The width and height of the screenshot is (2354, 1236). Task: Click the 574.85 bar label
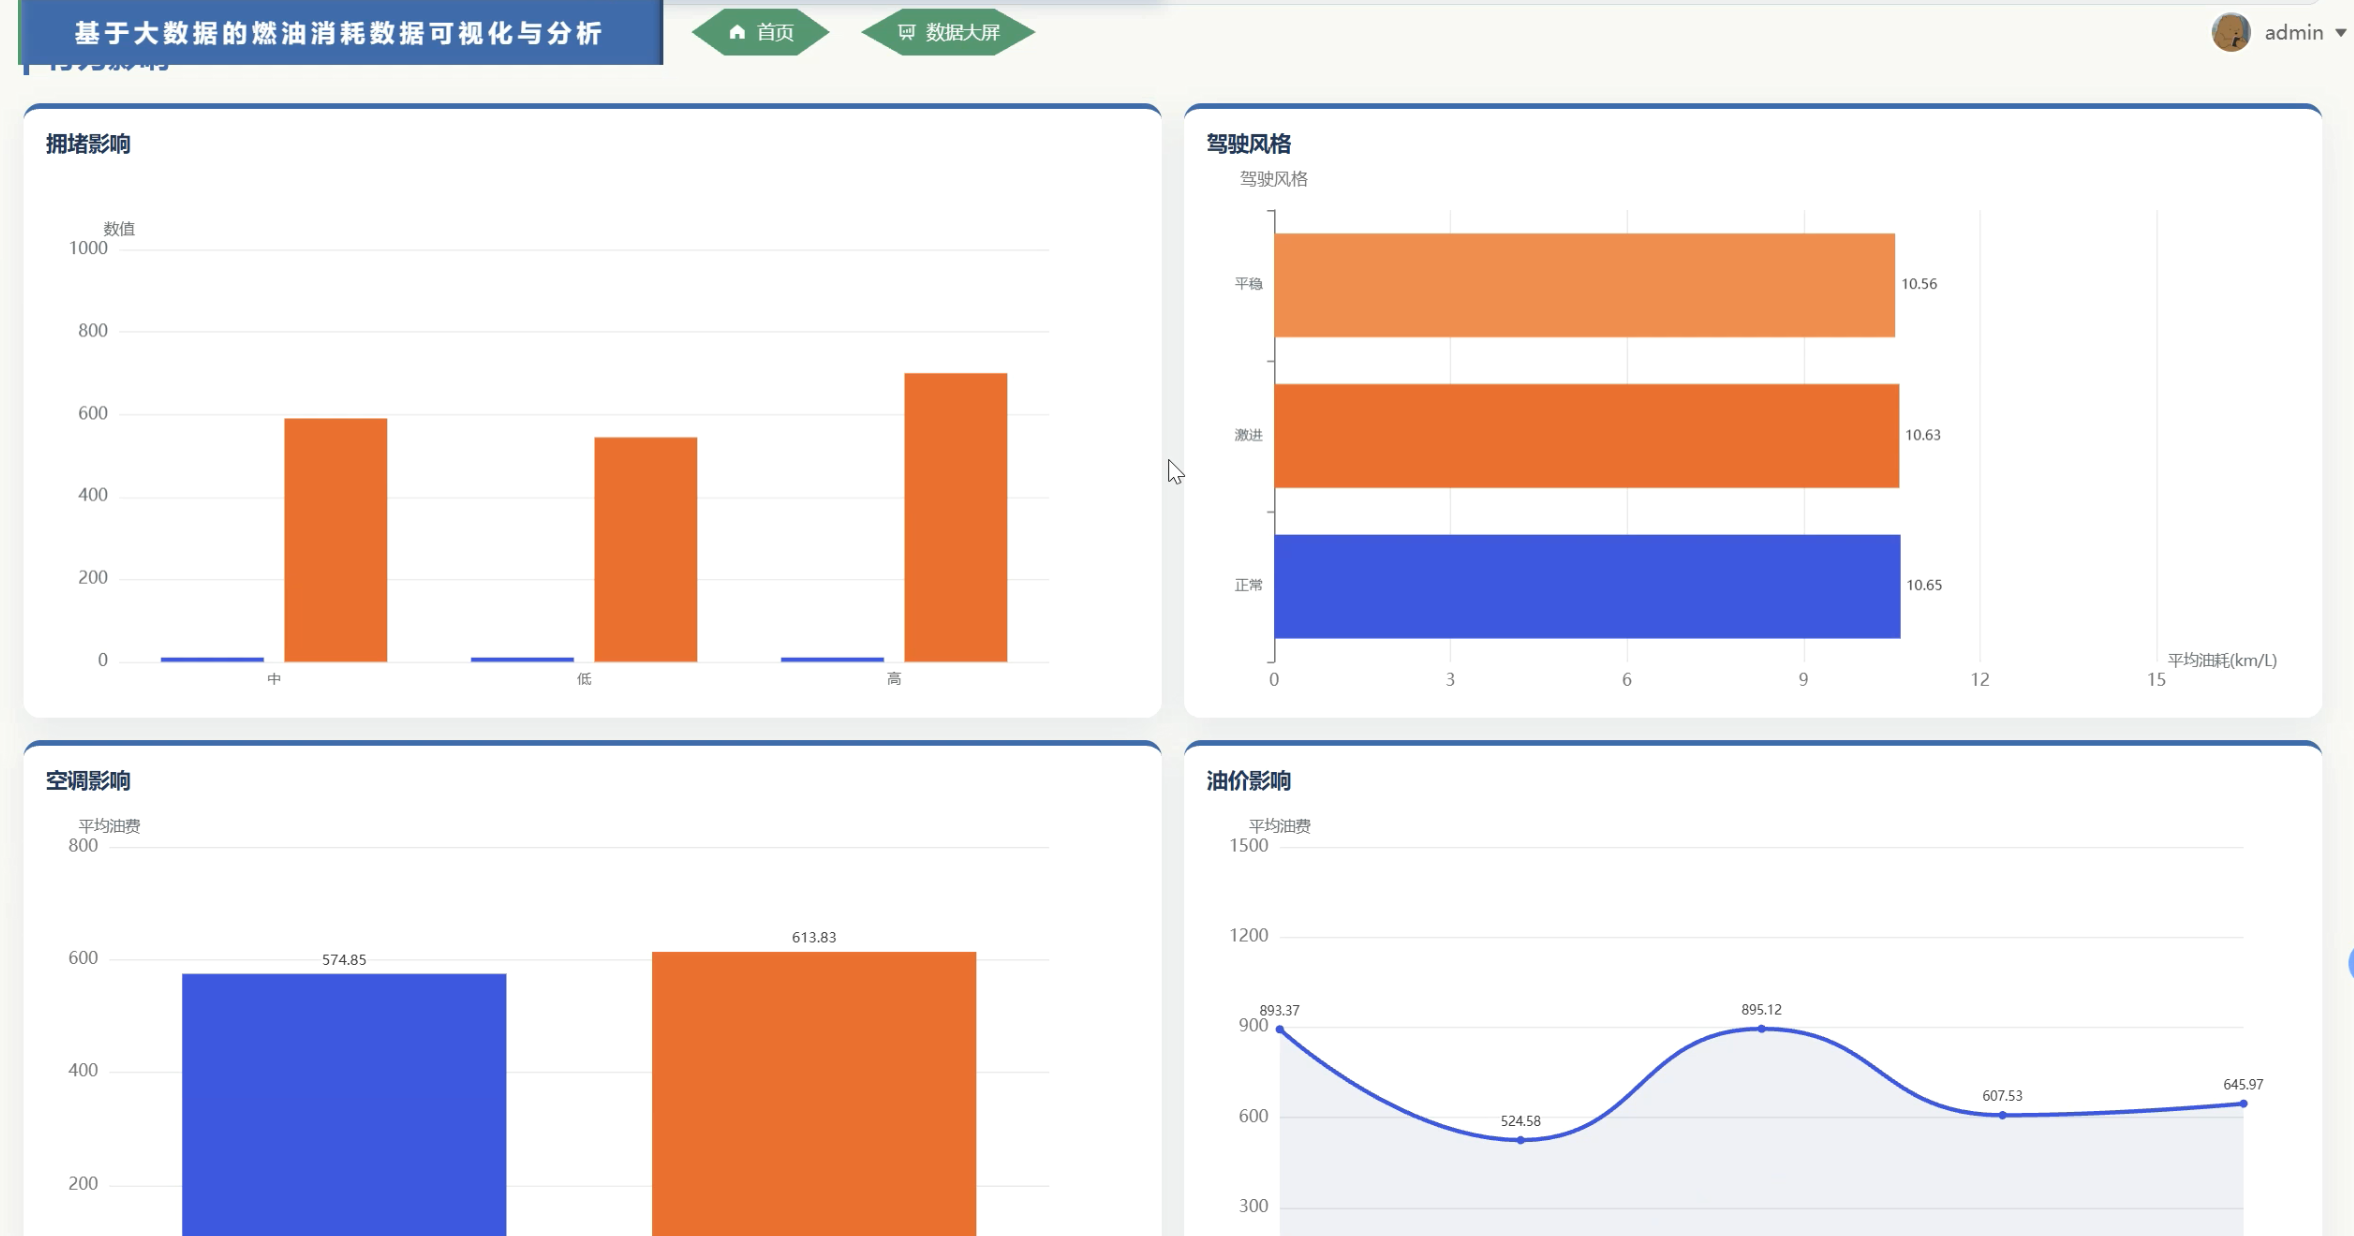tap(344, 960)
